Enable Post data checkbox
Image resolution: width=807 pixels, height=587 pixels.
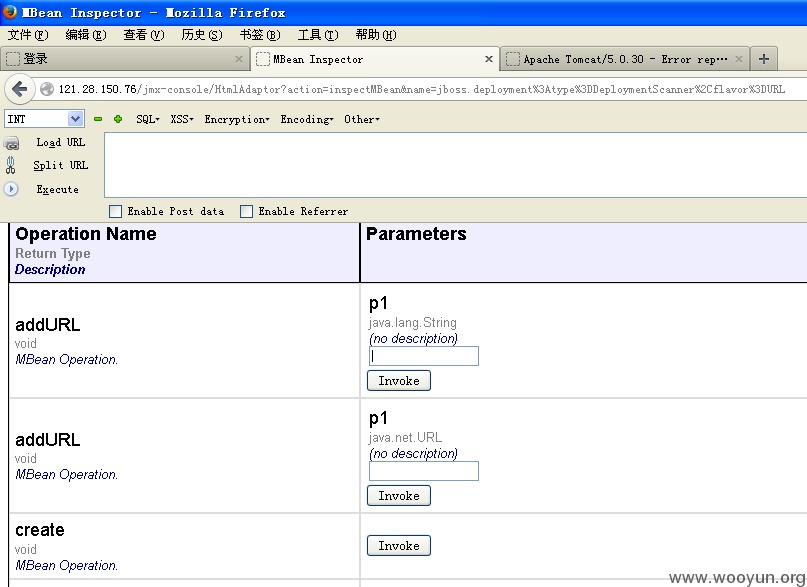pyautogui.click(x=116, y=211)
